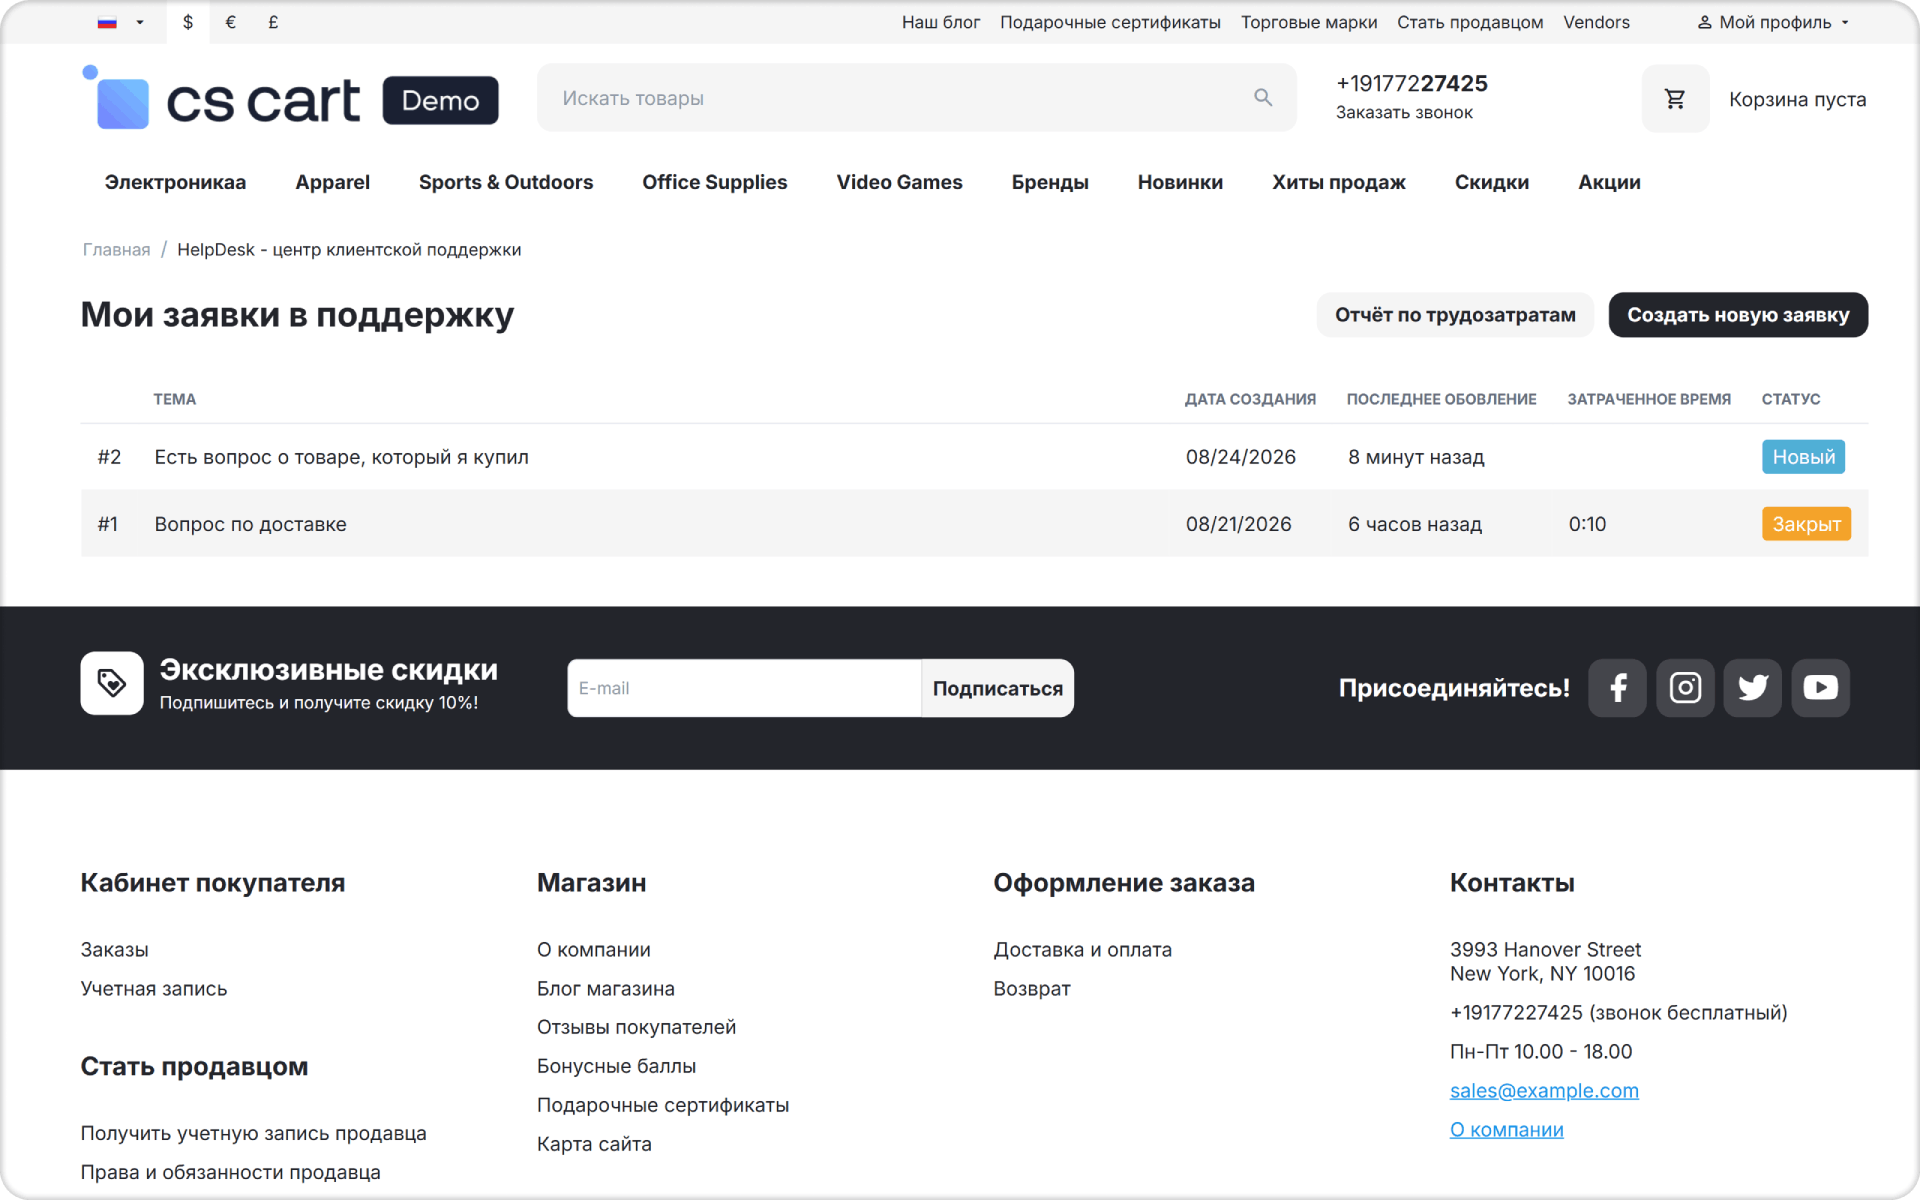Image resolution: width=1920 pixels, height=1200 pixels.
Task: Open the shopping cart icon
Action: pos(1675,99)
